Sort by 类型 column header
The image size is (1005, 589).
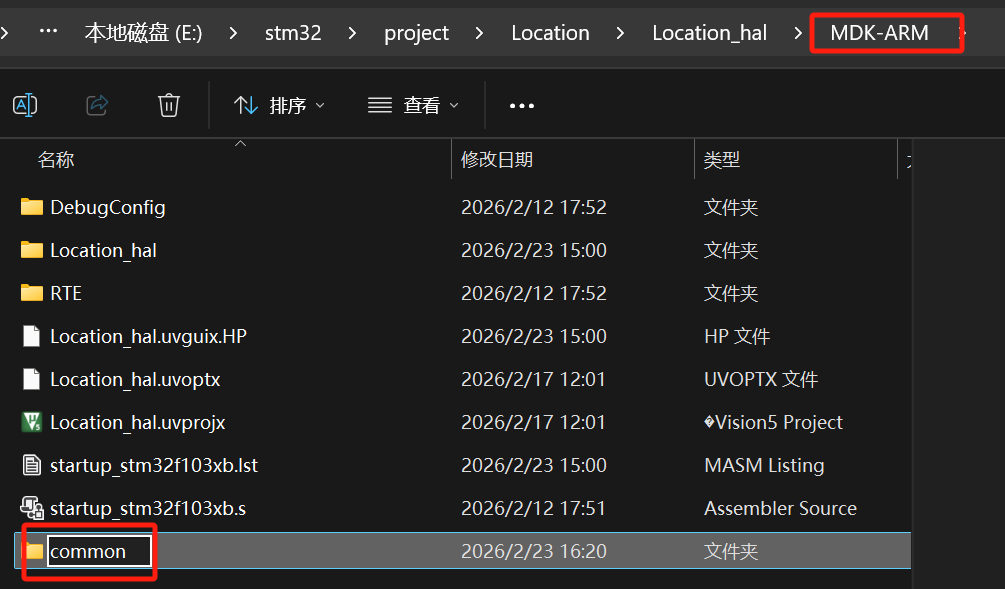tap(722, 160)
